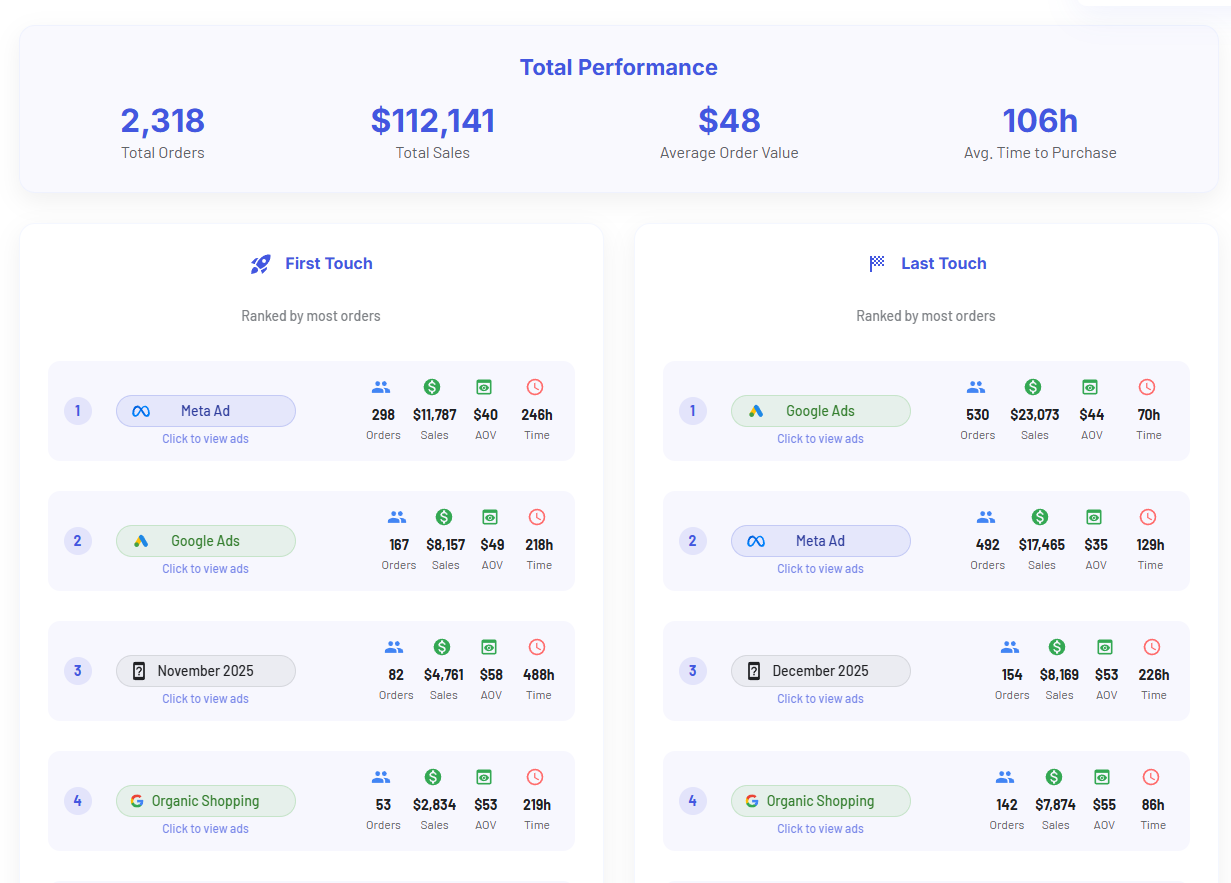Click the Google Ads logo in Last Touch rank 1
The width and height of the screenshot is (1231, 883).
756,411
